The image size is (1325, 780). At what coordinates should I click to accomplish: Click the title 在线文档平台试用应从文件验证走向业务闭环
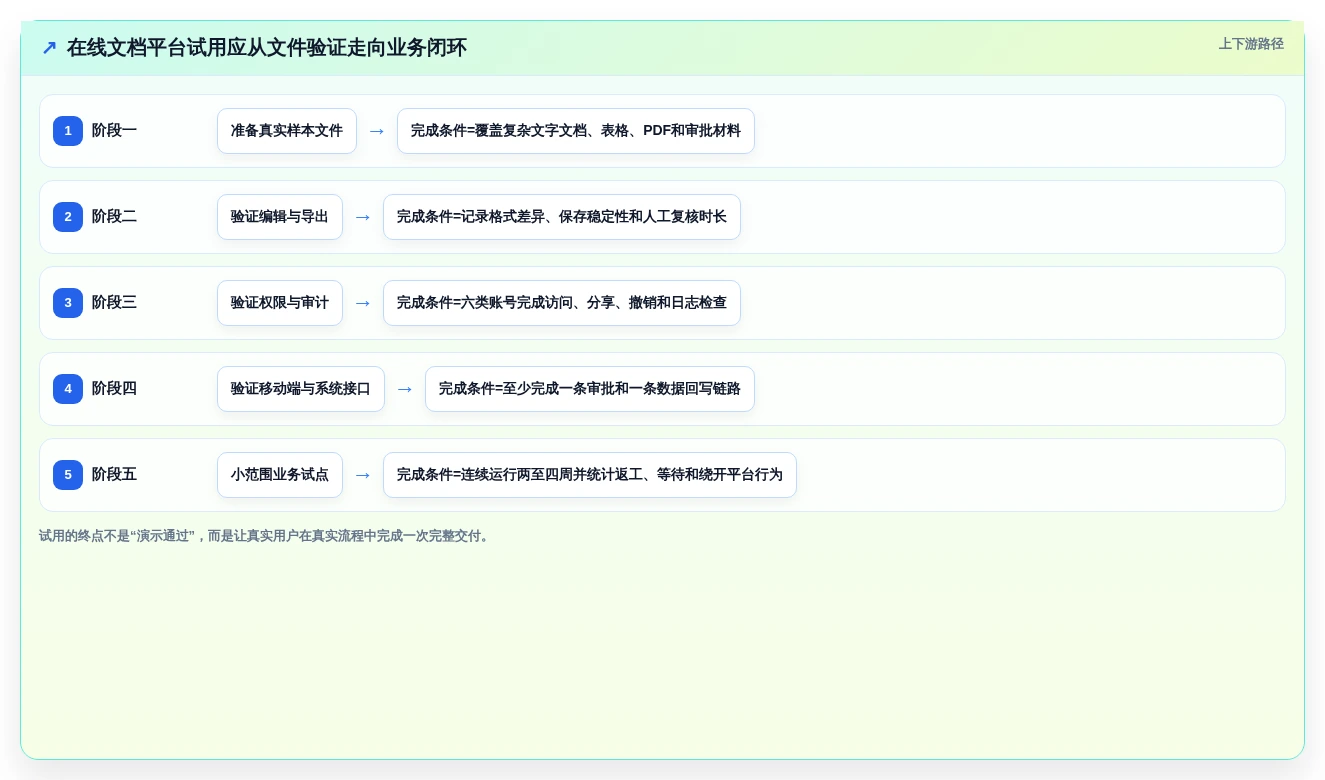pyautogui.click(x=266, y=48)
